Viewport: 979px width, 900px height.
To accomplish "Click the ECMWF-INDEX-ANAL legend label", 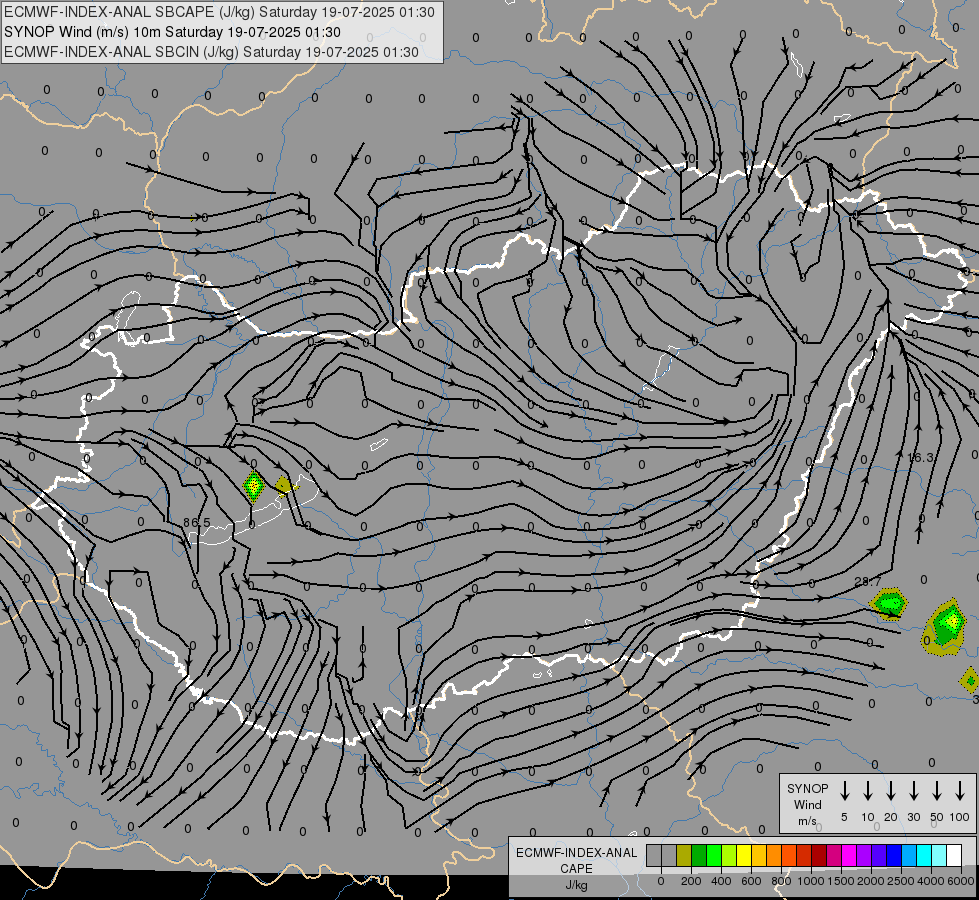I will (576, 853).
